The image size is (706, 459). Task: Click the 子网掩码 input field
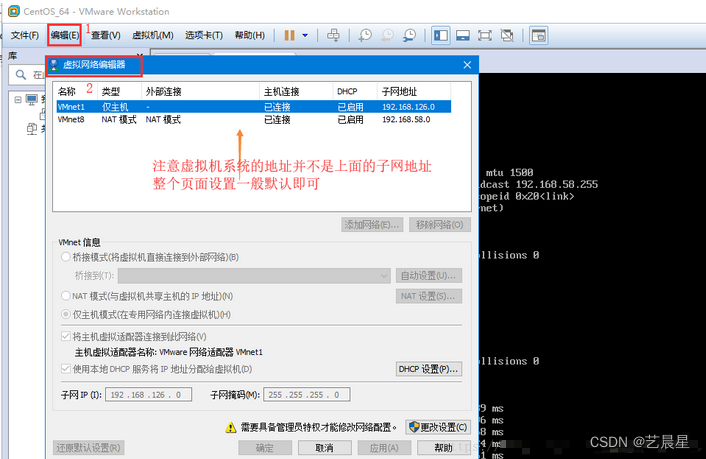click(x=307, y=395)
